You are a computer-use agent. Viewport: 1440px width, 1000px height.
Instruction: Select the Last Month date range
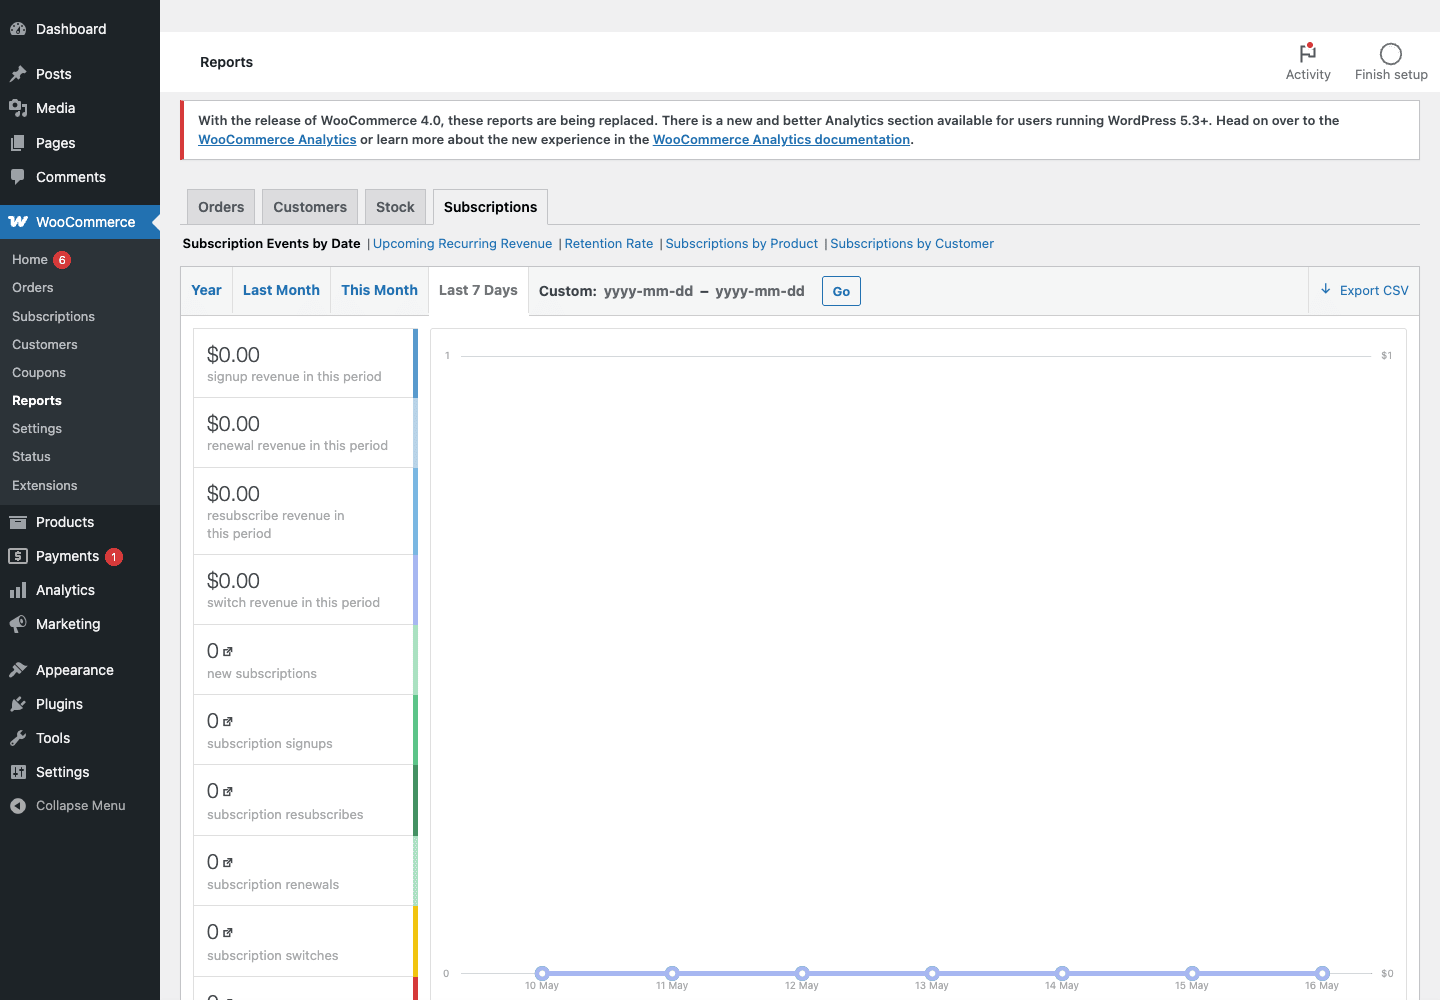point(281,291)
